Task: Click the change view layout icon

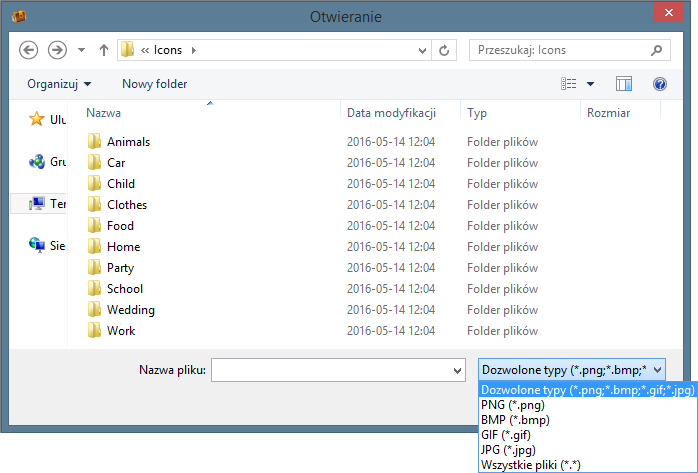Action: pos(569,84)
